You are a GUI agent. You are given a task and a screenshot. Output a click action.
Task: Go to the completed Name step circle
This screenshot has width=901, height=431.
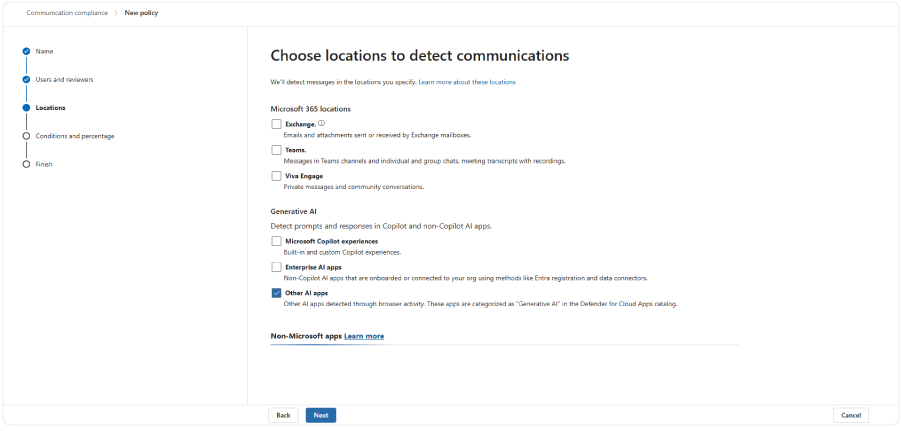(x=26, y=51)
